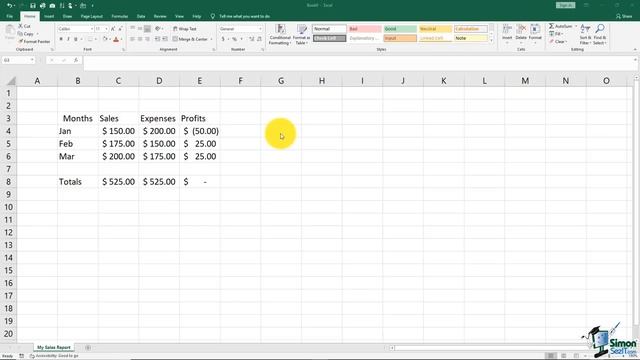Viewport: 640px width, 360px height.
Task: Open the File tab
Action: pos(9,16)
